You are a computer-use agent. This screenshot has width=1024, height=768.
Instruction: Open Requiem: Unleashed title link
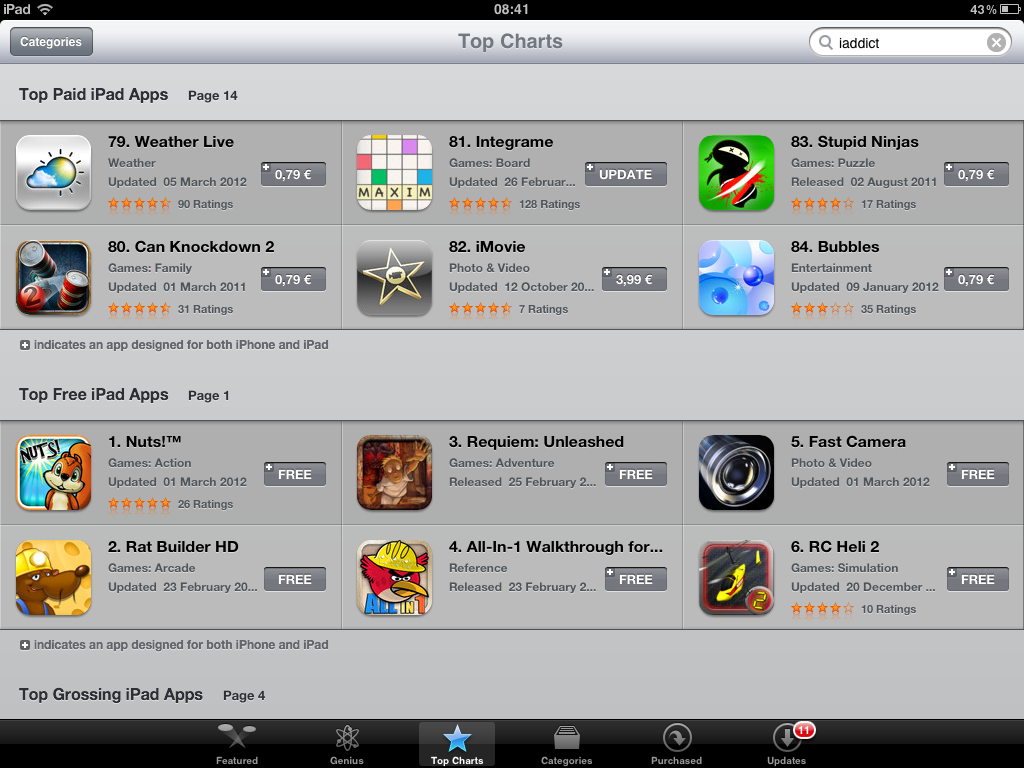click(x=536, y=442)
